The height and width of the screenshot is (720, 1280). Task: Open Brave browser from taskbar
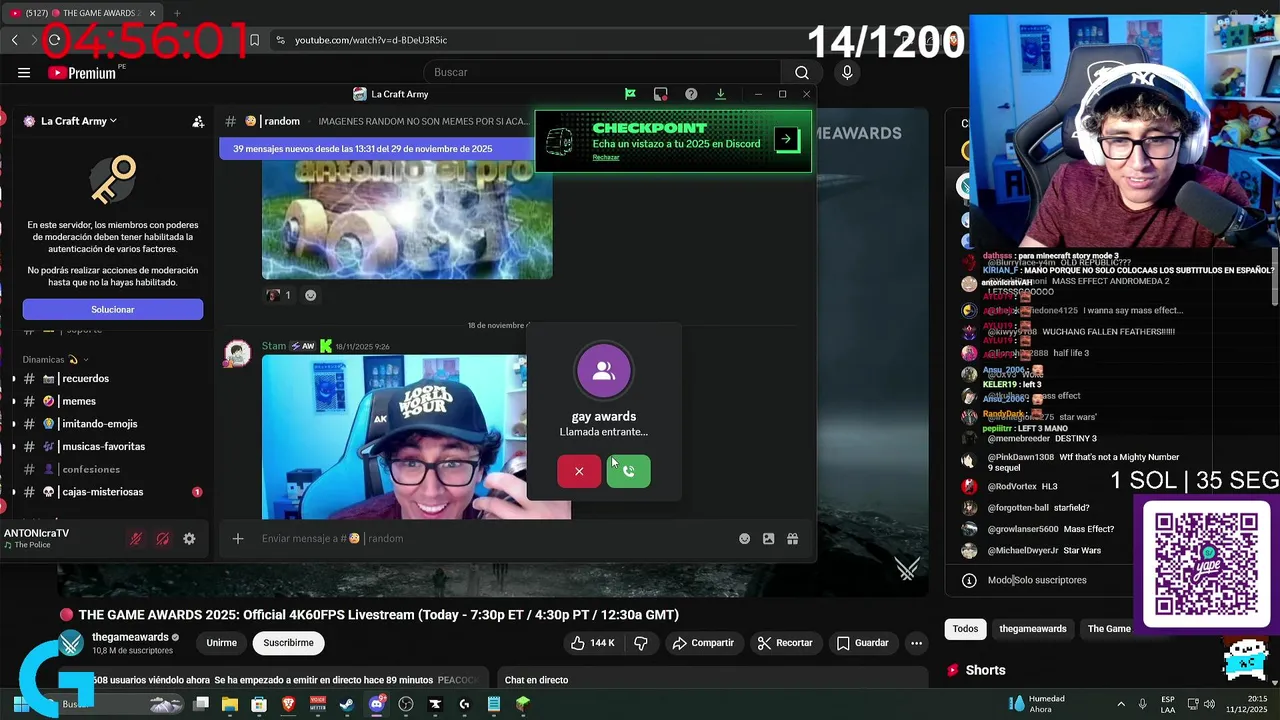pos(288,704)
